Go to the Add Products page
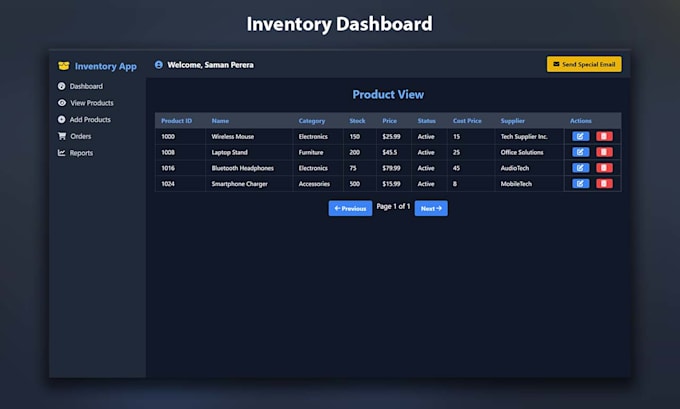 85,119
